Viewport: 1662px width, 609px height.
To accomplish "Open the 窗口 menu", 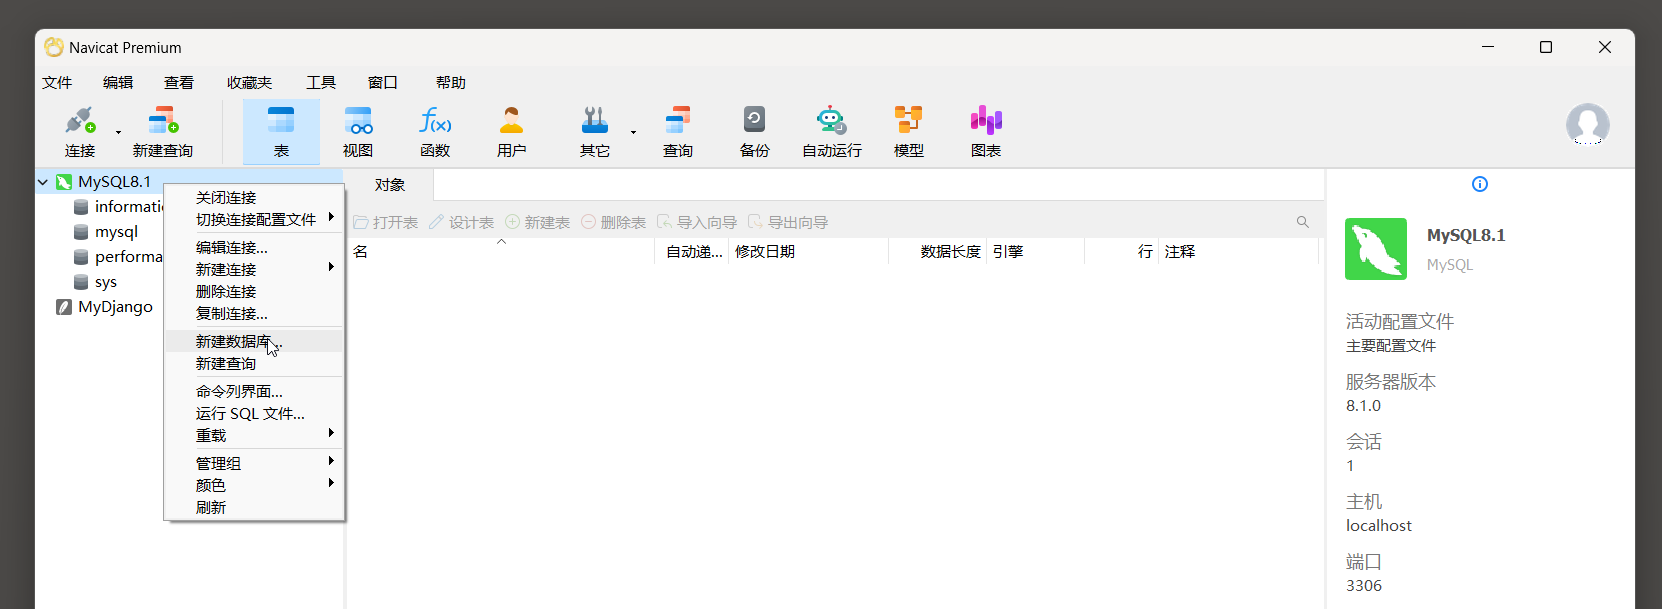I will tap(383, 83).
